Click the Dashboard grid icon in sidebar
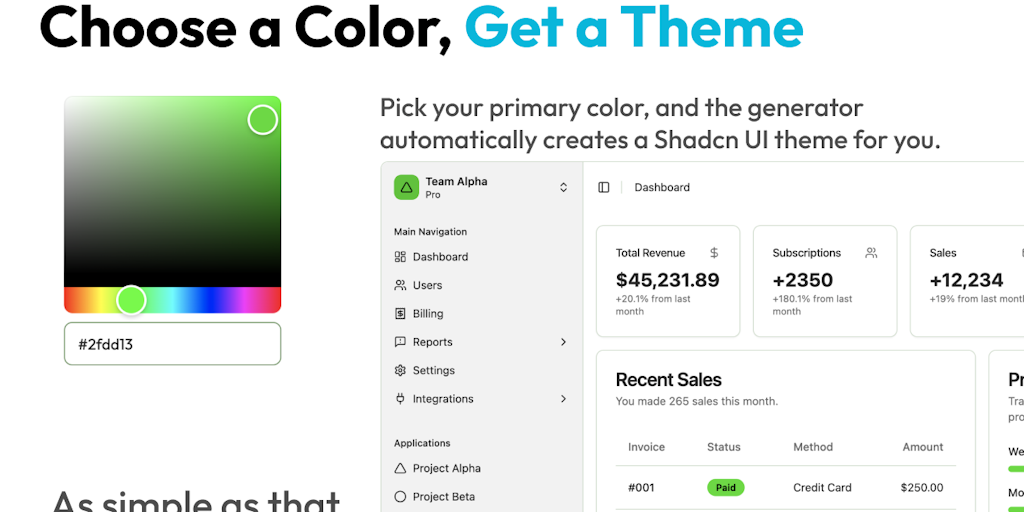The width and height of the screenshot is (1024, 512). (401, 257)
